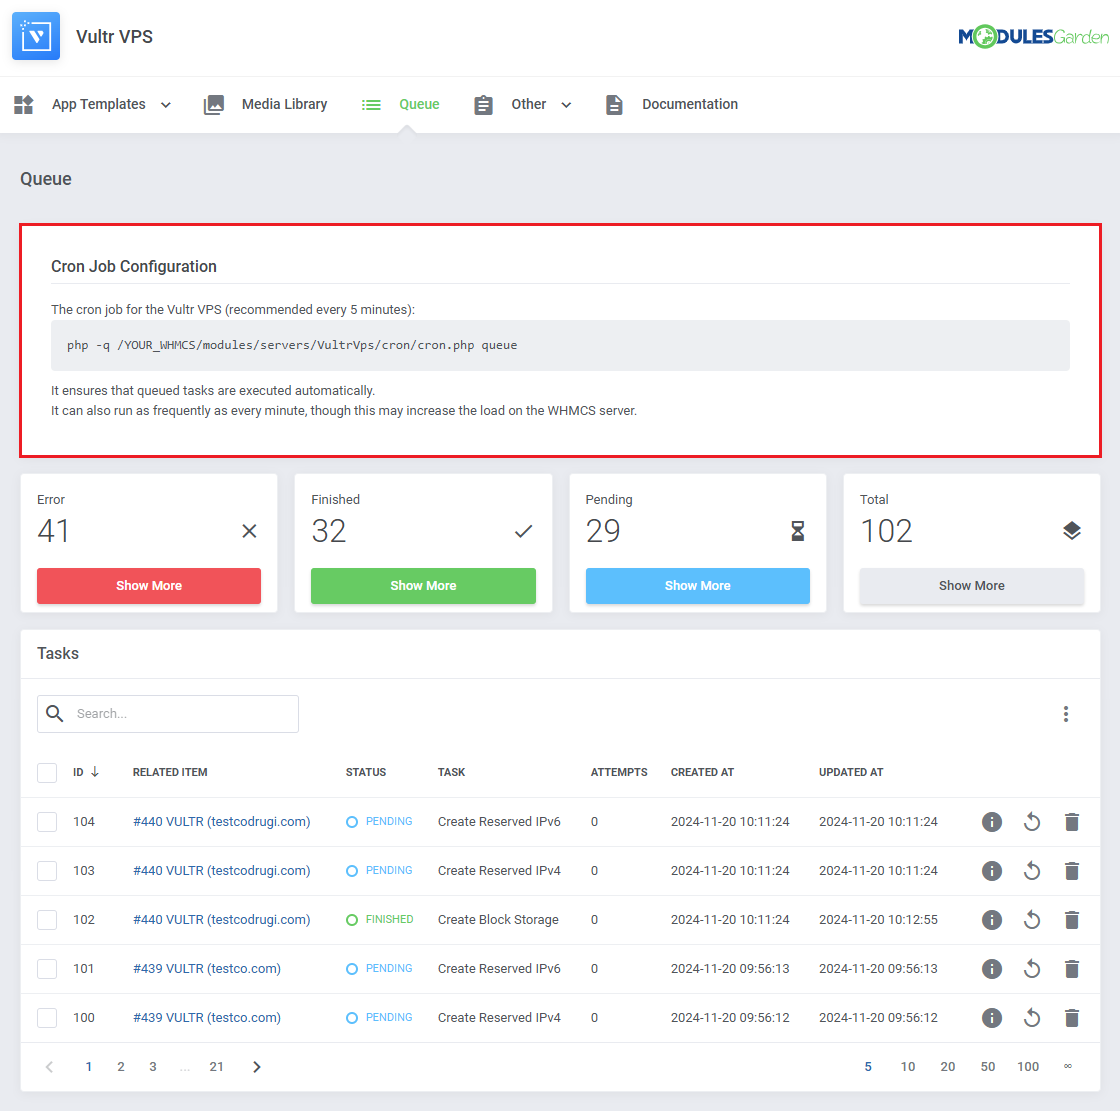Retry task 104

(1031, 822)
